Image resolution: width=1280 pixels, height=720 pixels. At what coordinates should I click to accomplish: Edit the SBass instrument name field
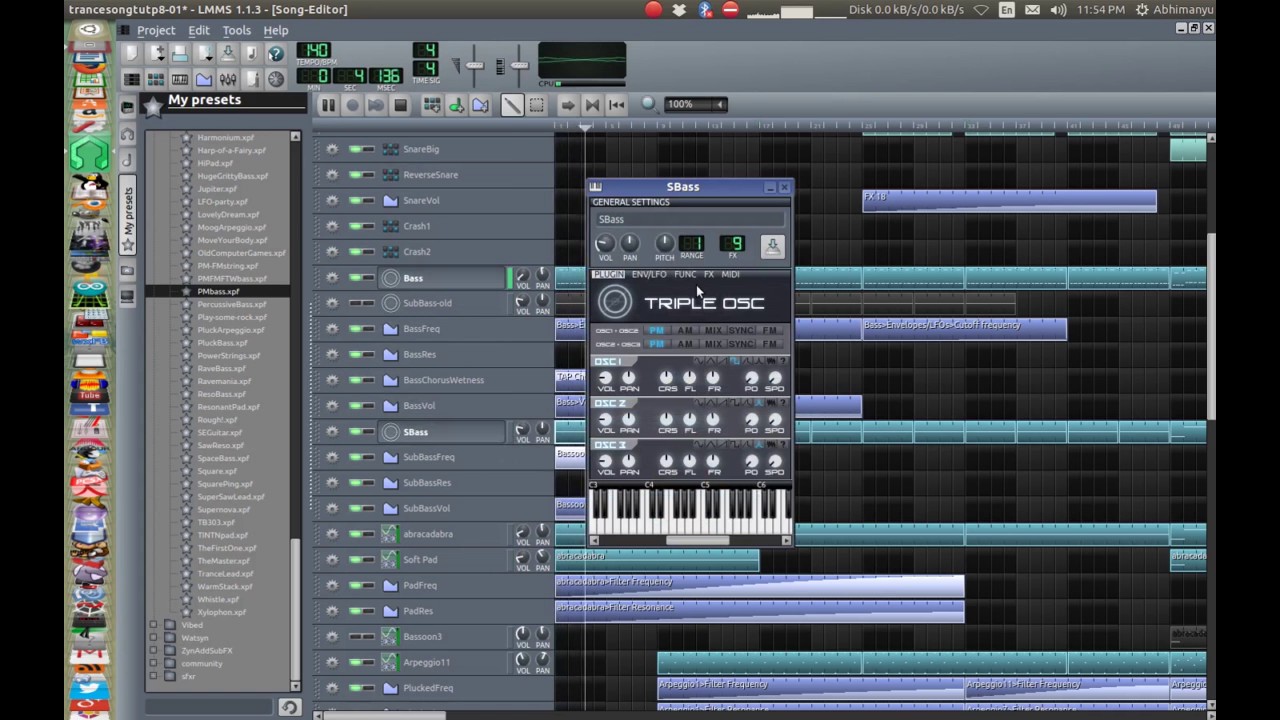coord(689,220)
